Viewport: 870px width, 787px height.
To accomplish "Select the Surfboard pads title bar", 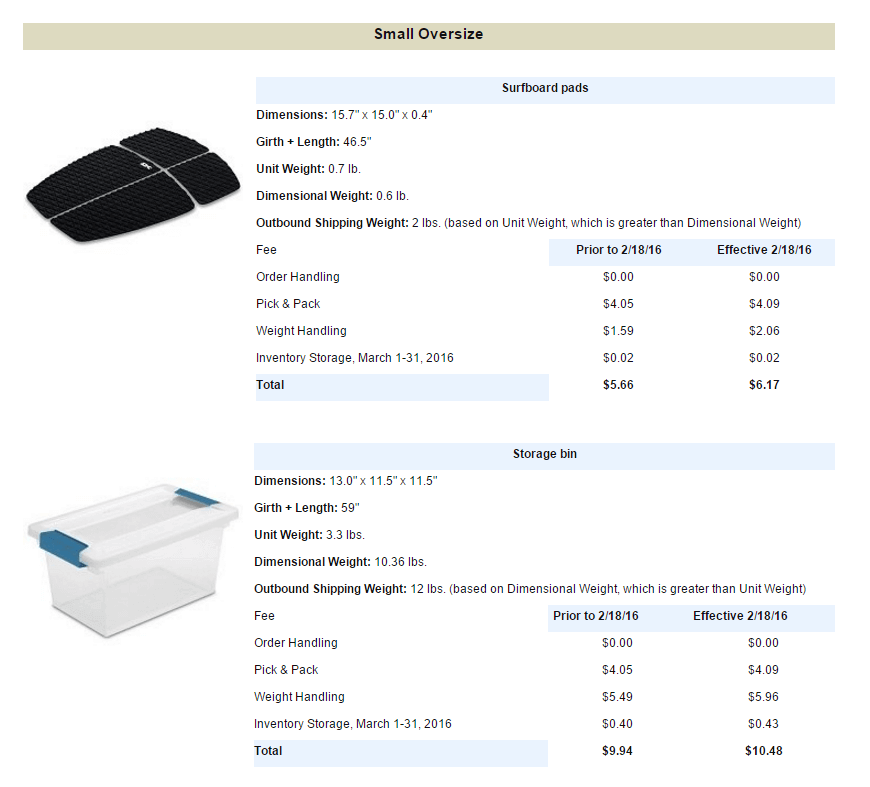I will pyautogui.click(x=545, y=88).
